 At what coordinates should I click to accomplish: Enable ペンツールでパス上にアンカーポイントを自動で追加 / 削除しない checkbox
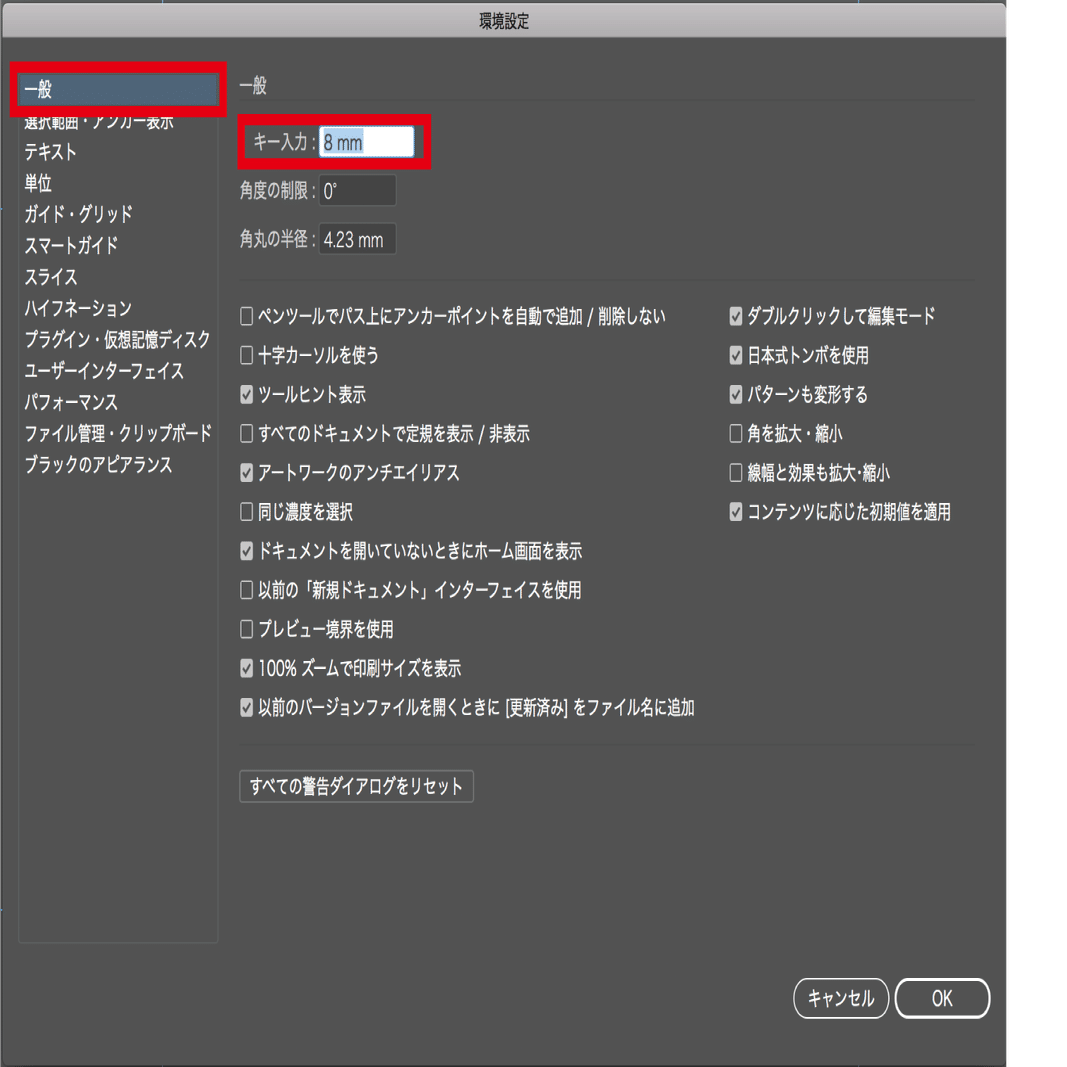[246, 316]
